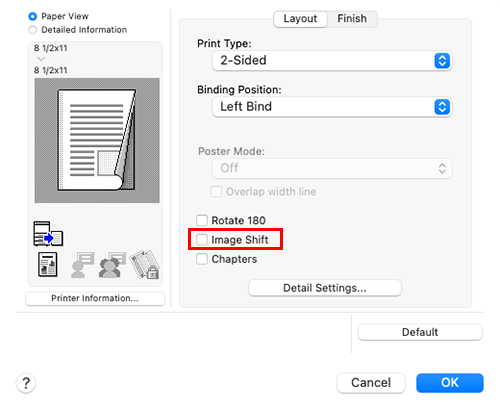Click the Printer Information button

tap(95, 298)
